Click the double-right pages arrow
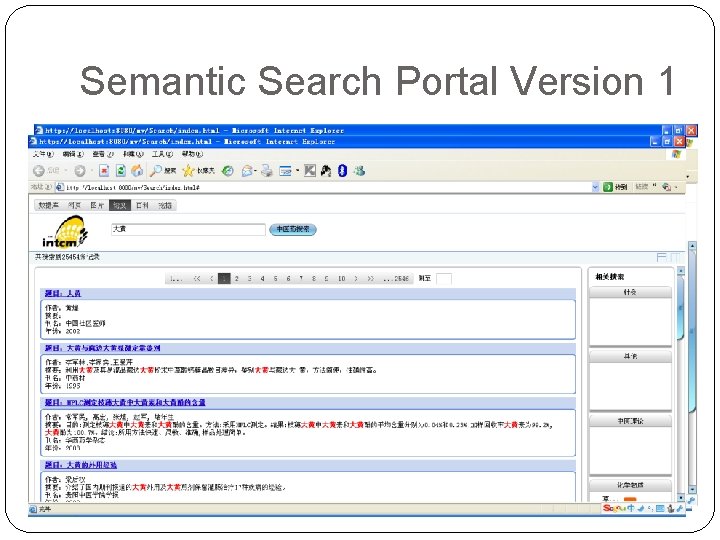720x540 pixels. (371, 278)
